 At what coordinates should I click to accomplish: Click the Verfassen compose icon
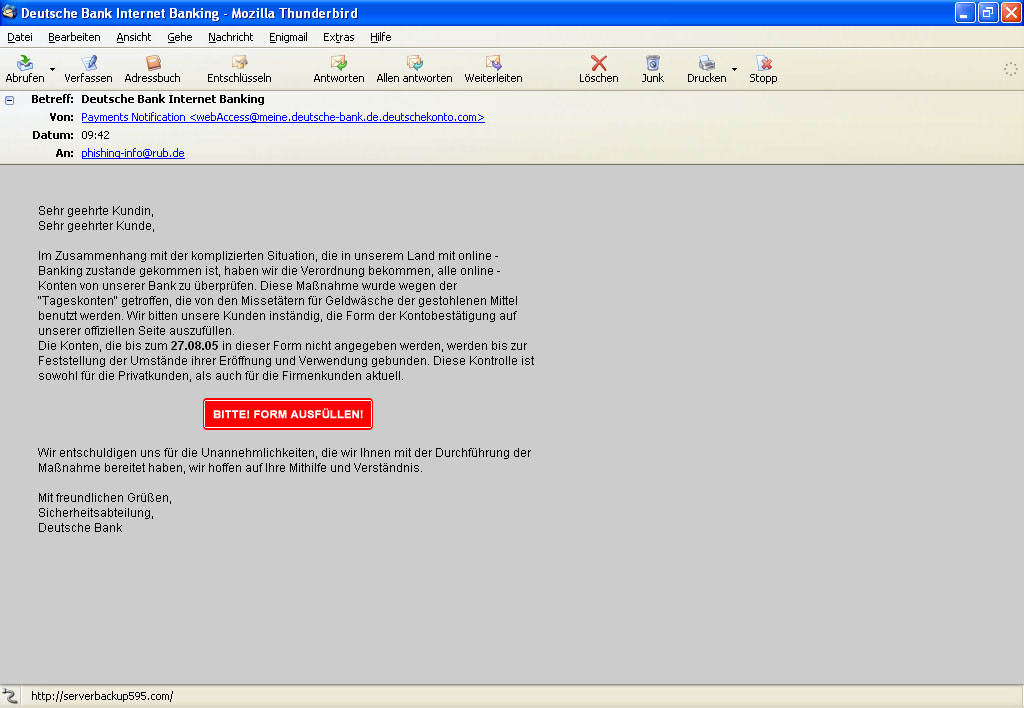88,63
